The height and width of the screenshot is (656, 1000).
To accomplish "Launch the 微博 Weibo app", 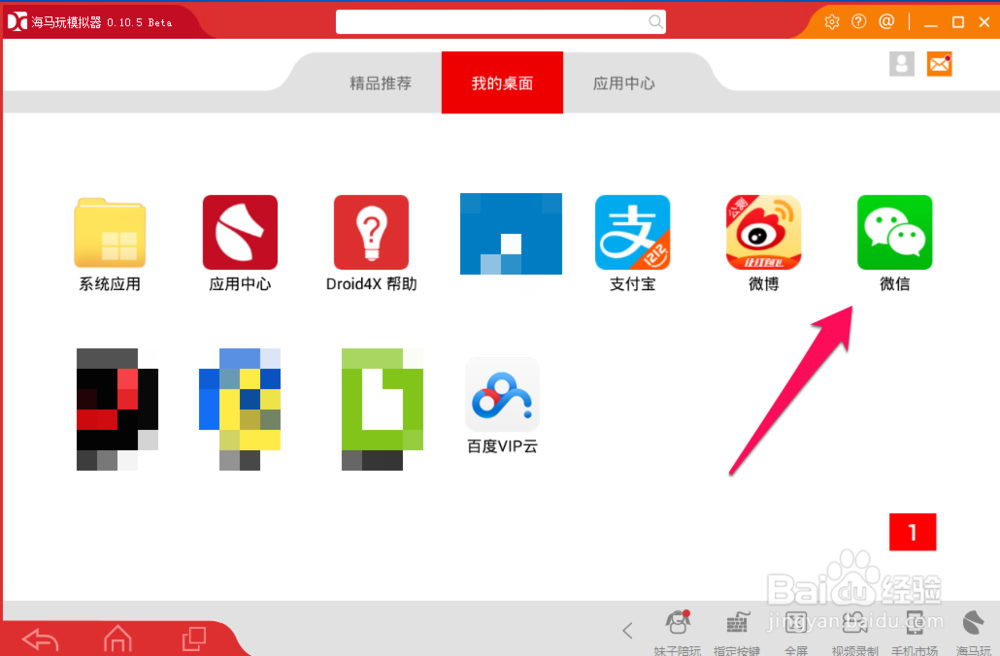I will coord(763,233).
